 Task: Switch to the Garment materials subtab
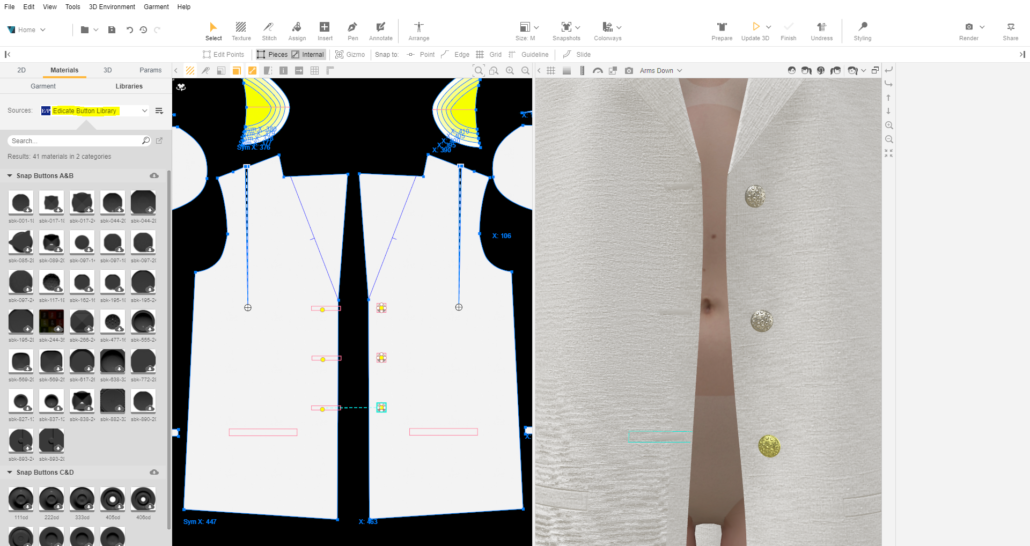click(43, 87)
